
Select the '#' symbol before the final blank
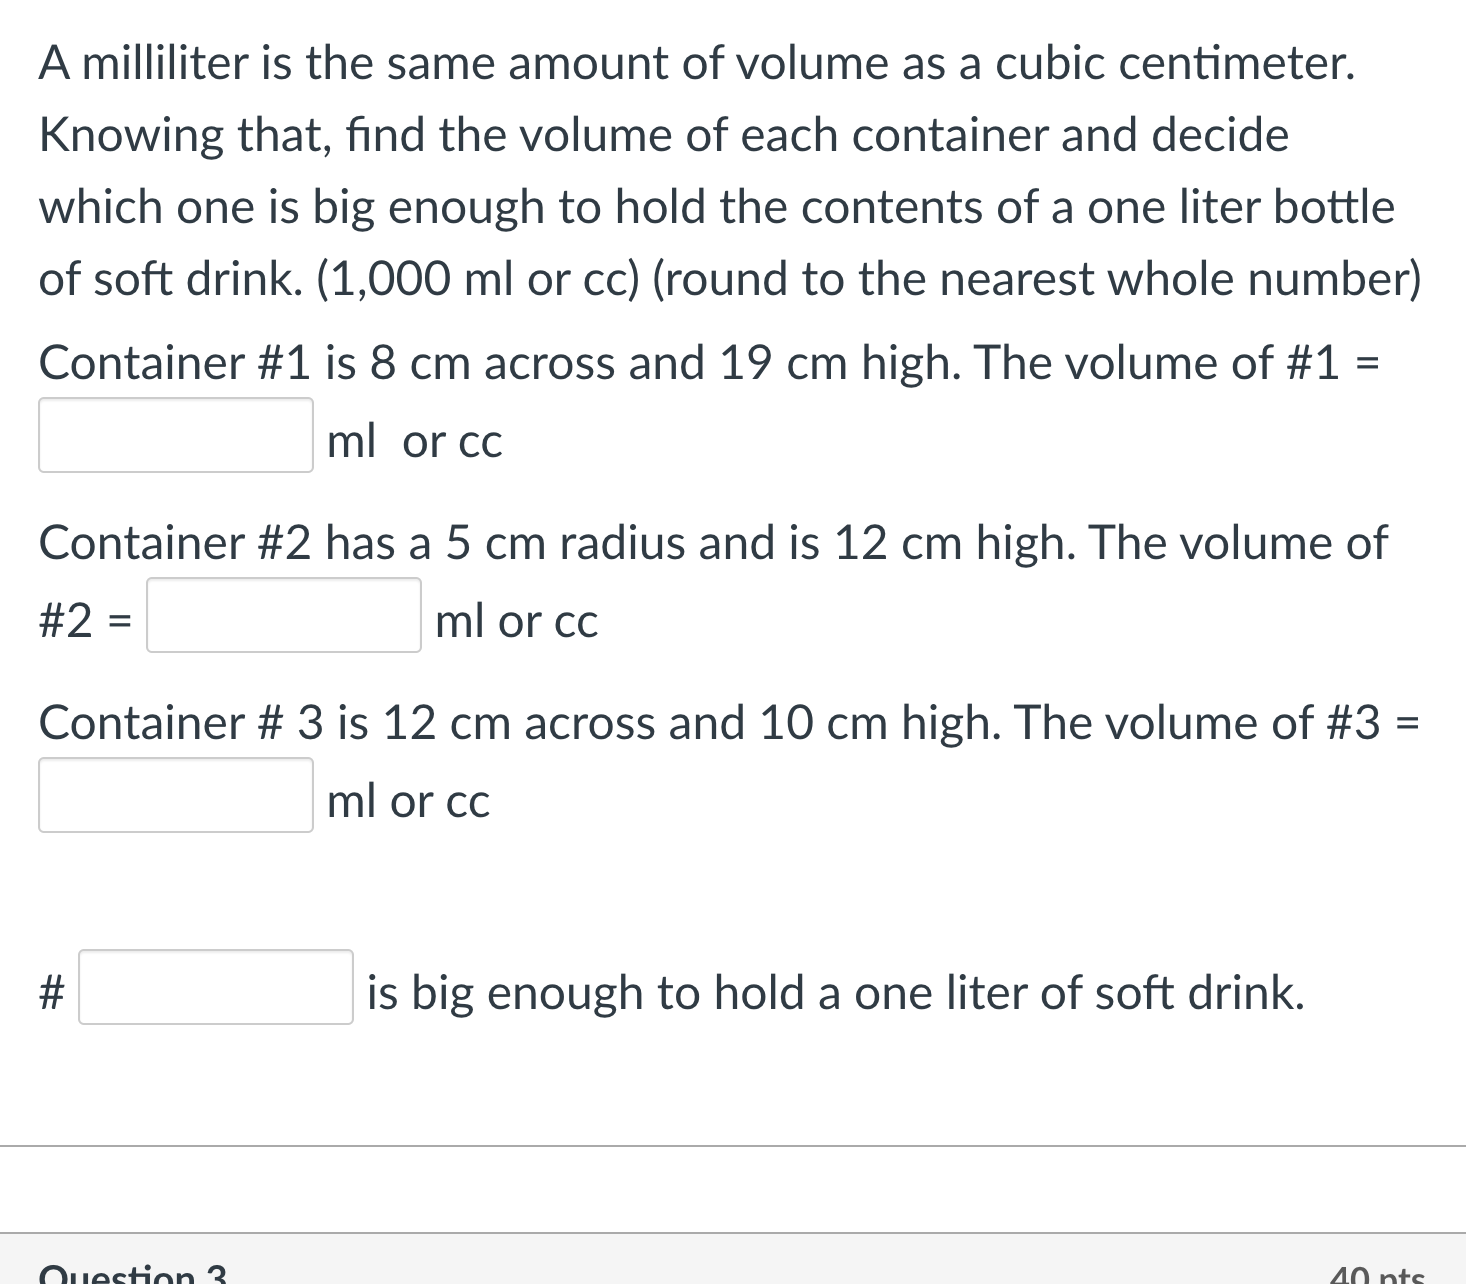coord(50,991)
